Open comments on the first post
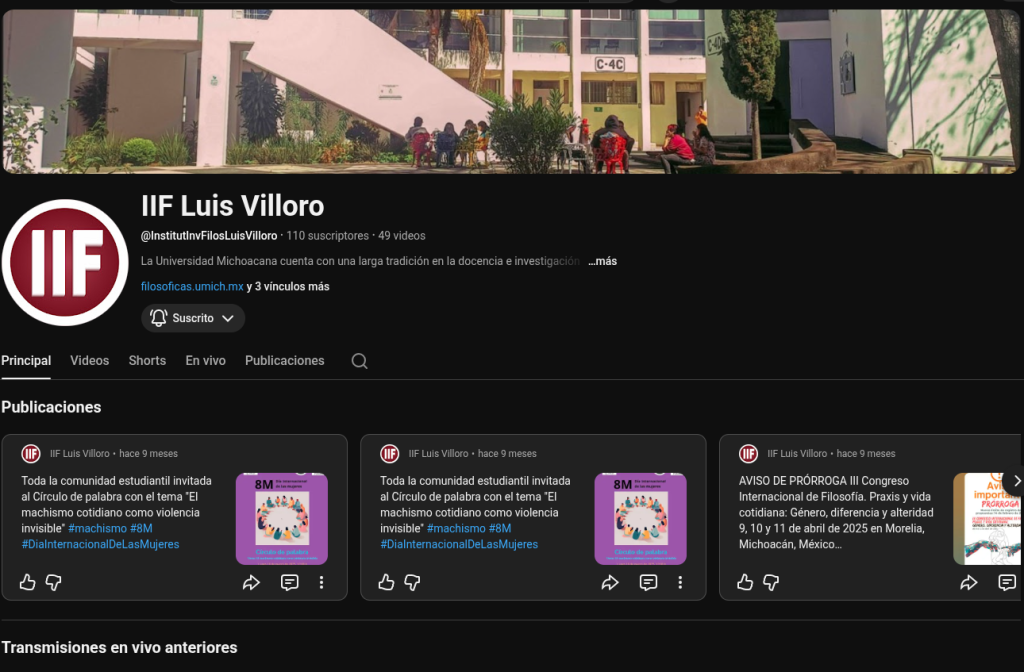This screenshot has height=672, width=1024. click(289, 582)
